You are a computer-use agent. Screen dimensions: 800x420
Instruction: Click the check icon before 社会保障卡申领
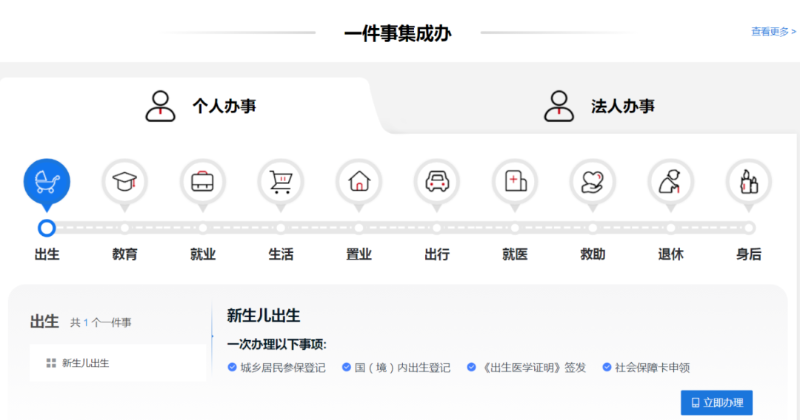[x=607, y=367]
